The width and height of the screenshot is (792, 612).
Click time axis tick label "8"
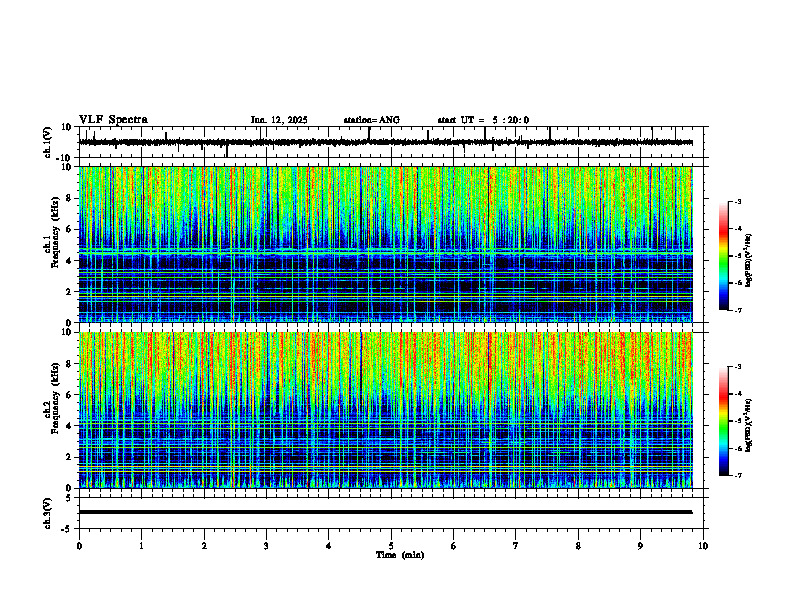(578, 546)
